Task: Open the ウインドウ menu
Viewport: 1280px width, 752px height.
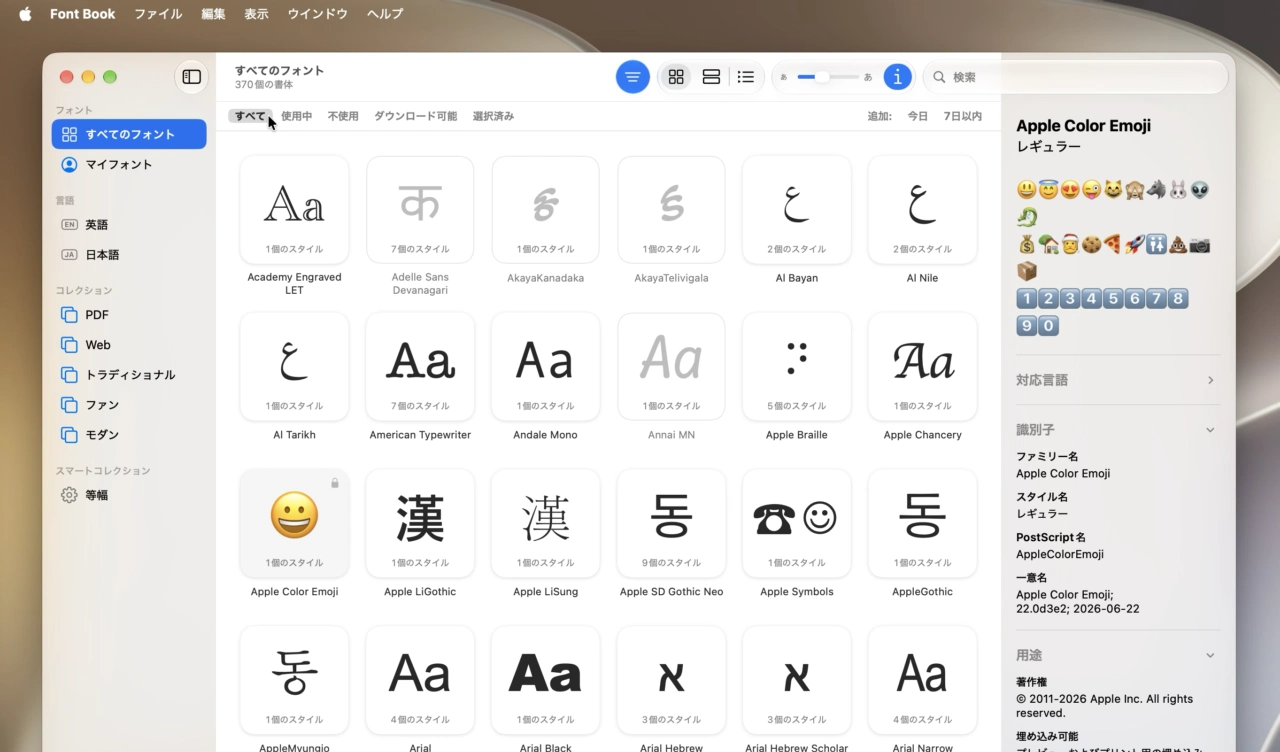Action: [x=317, y=14]
